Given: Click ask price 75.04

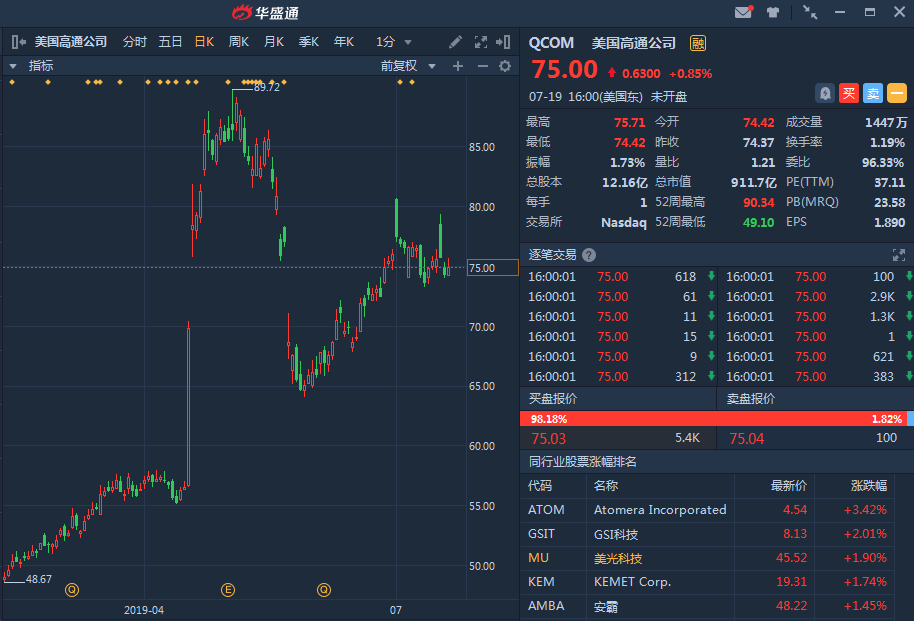Looking at the screenshot, I should click(747, 438).
